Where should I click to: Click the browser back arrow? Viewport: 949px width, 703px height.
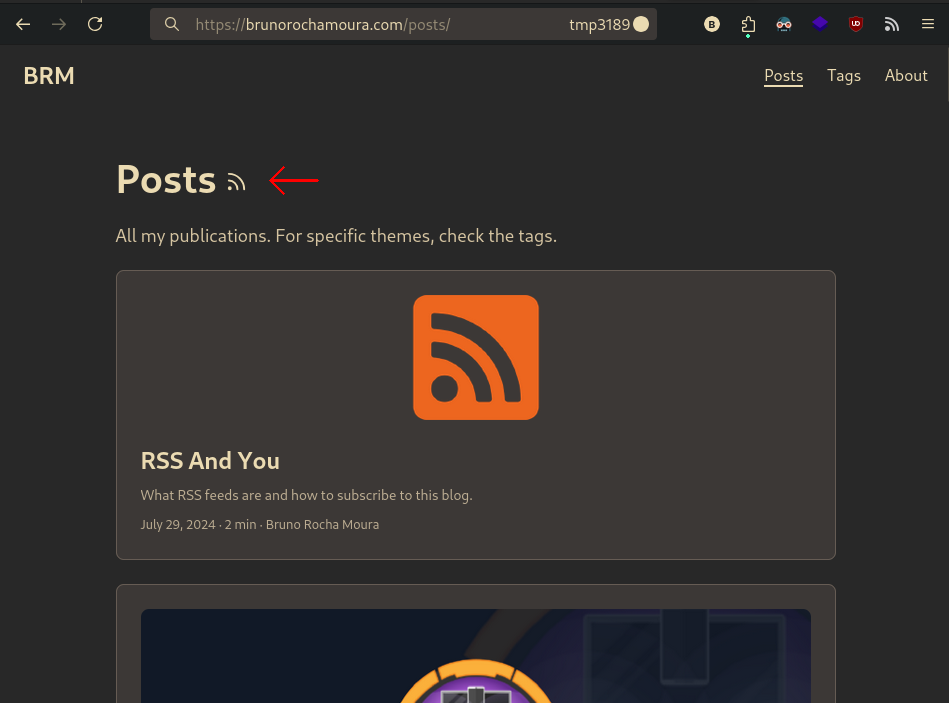click(23, 24)
